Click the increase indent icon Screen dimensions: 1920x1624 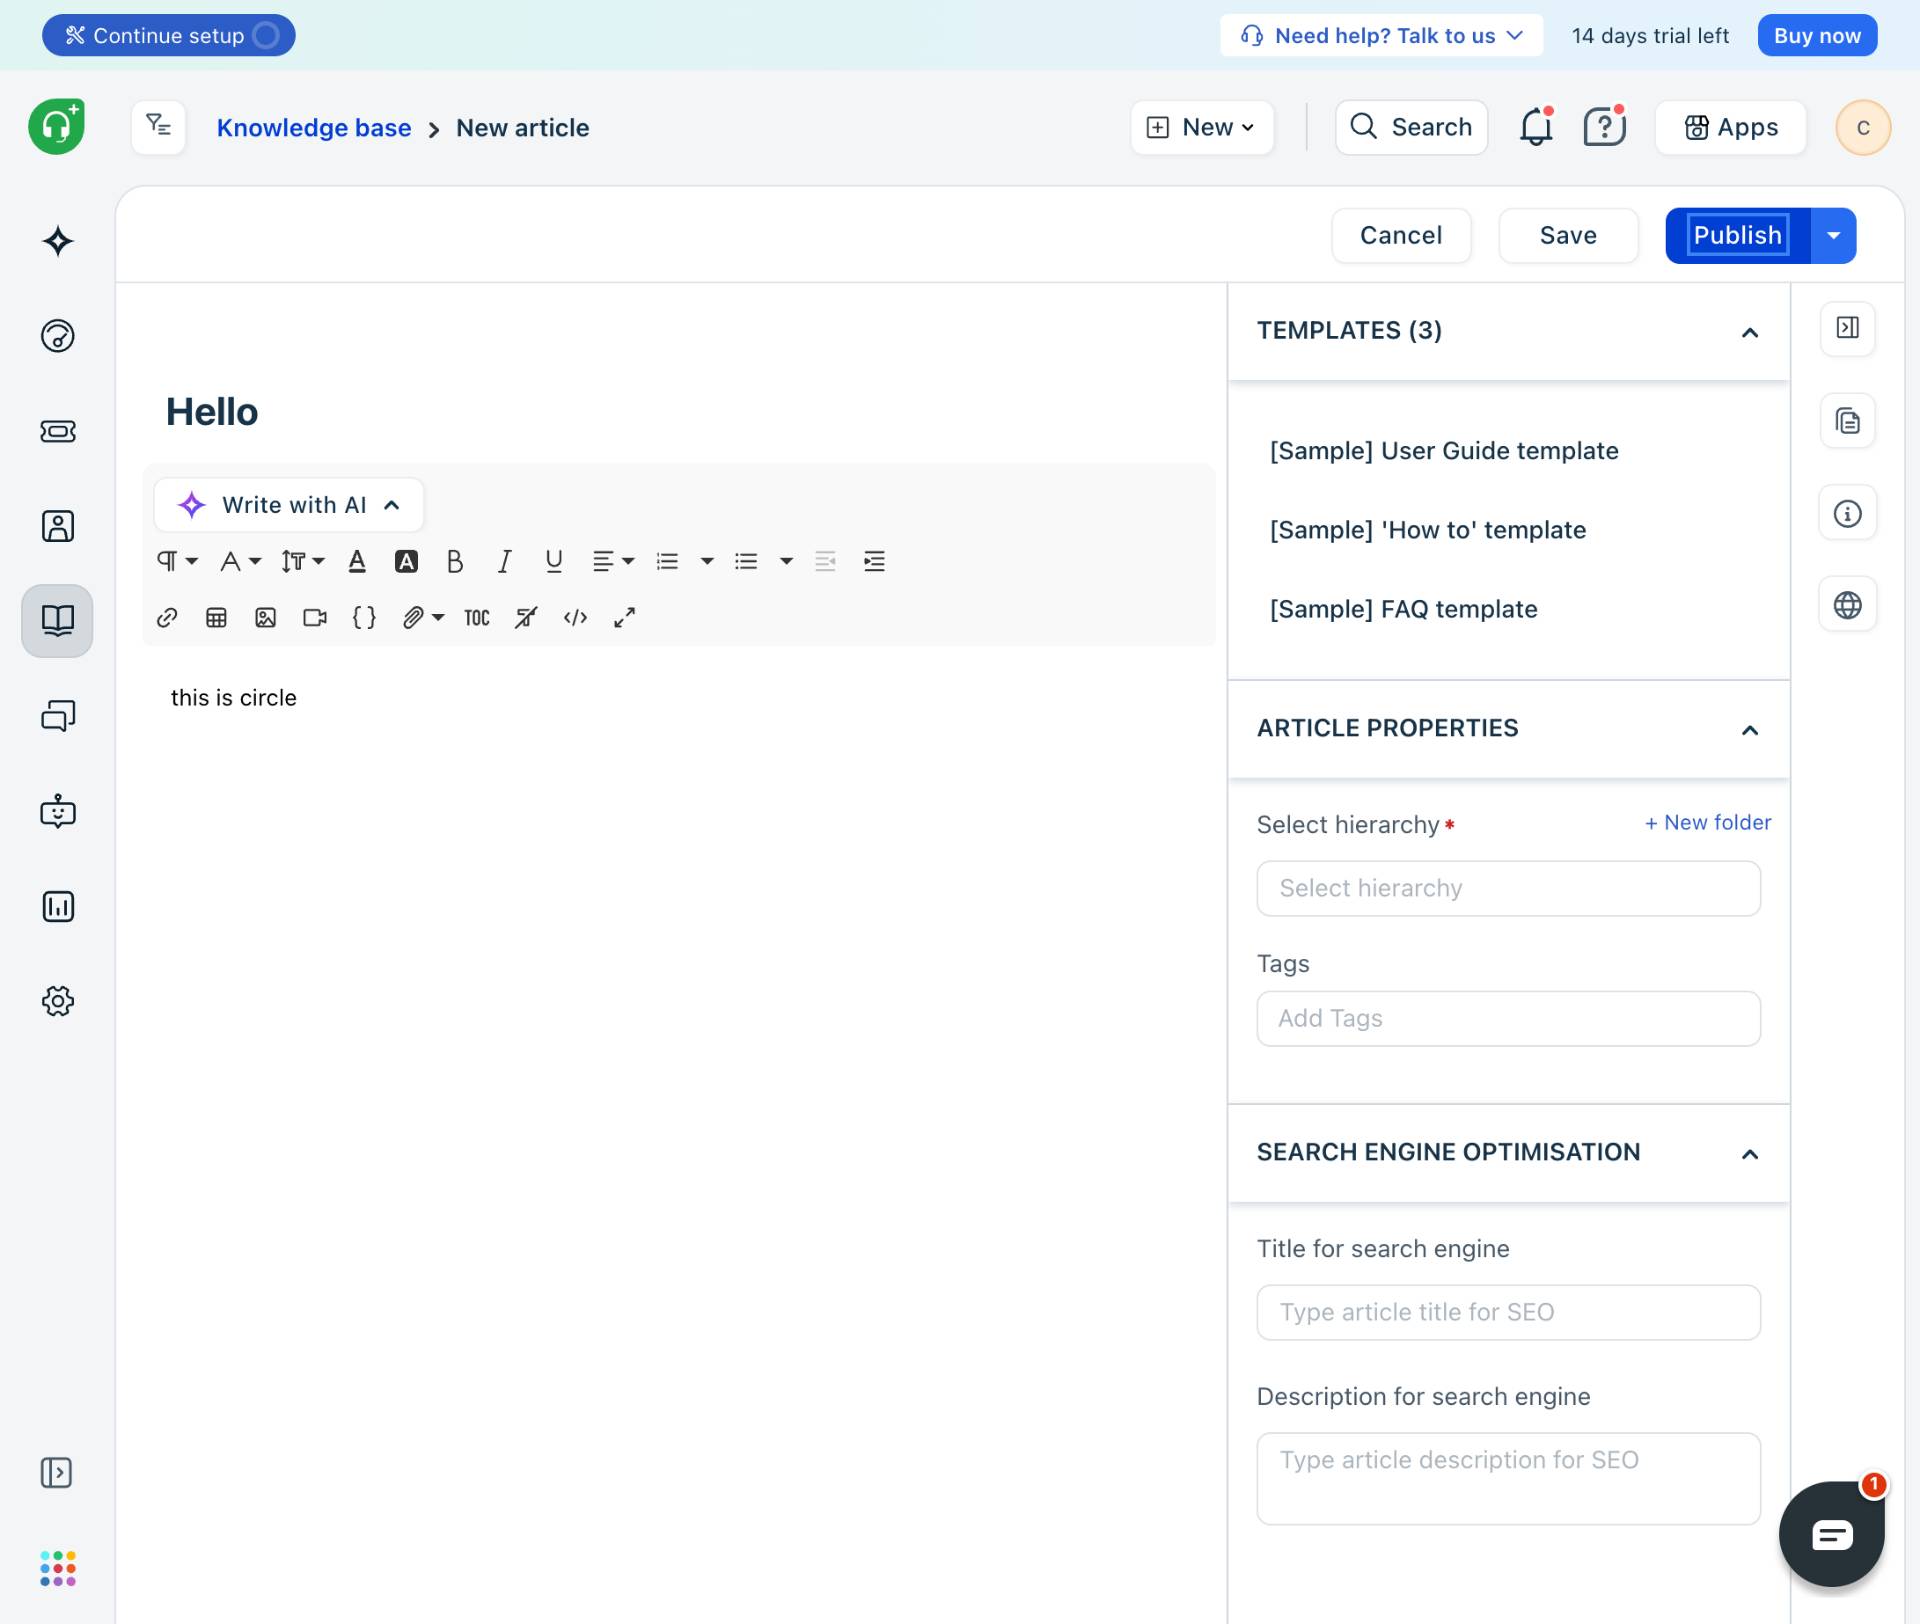point(874,561)
